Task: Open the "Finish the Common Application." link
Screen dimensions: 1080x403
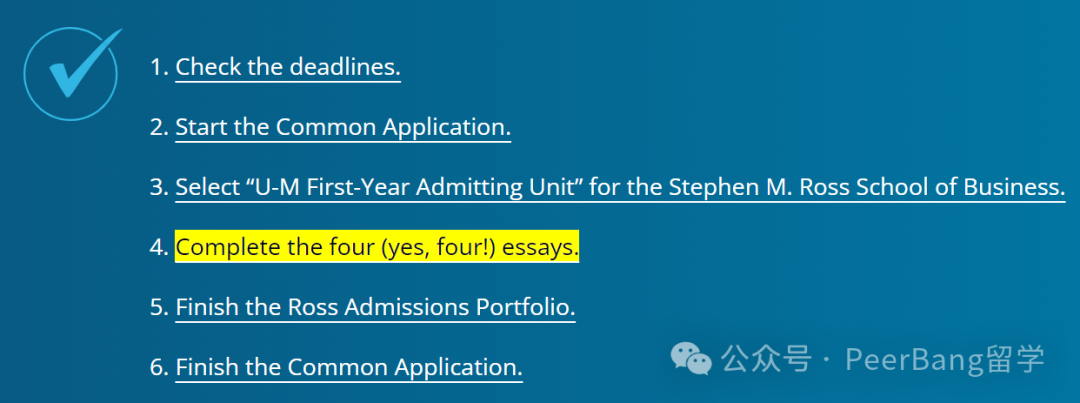Action: point(349,367)
